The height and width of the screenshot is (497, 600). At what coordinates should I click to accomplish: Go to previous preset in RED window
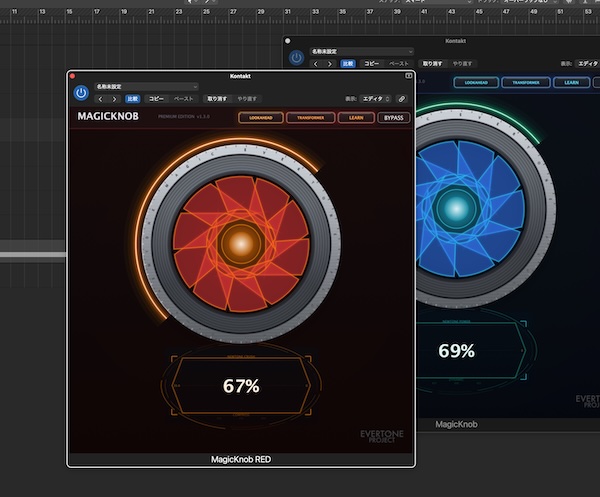(101, 99)
